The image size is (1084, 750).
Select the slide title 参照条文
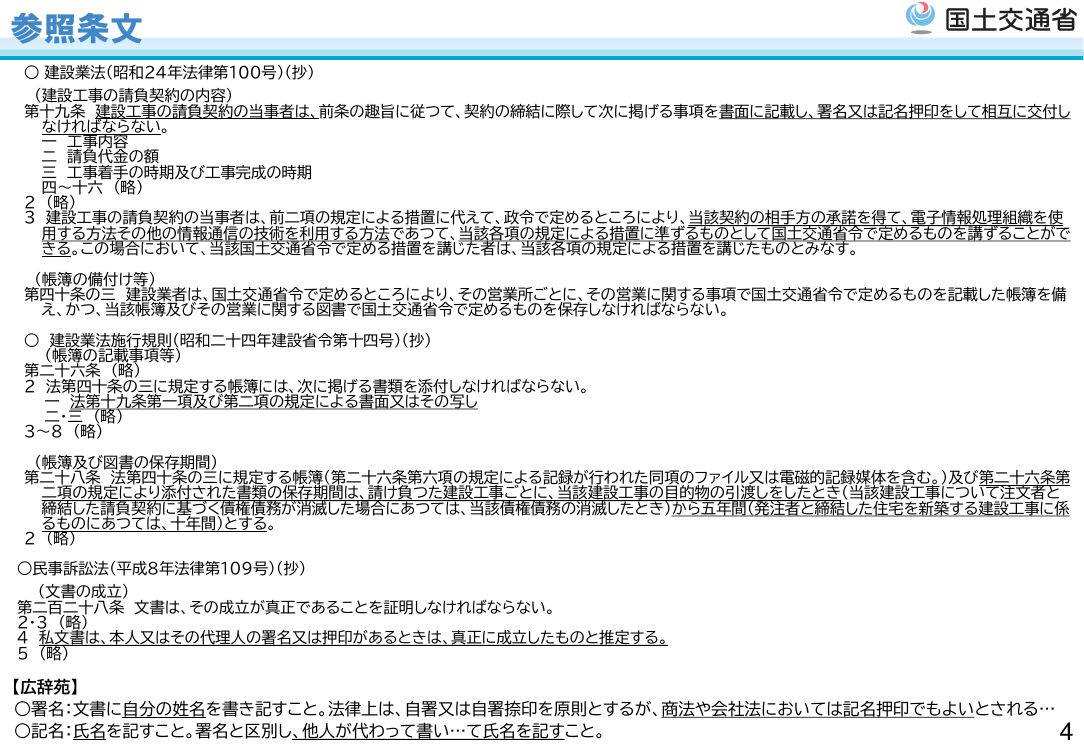pos(76,28)
